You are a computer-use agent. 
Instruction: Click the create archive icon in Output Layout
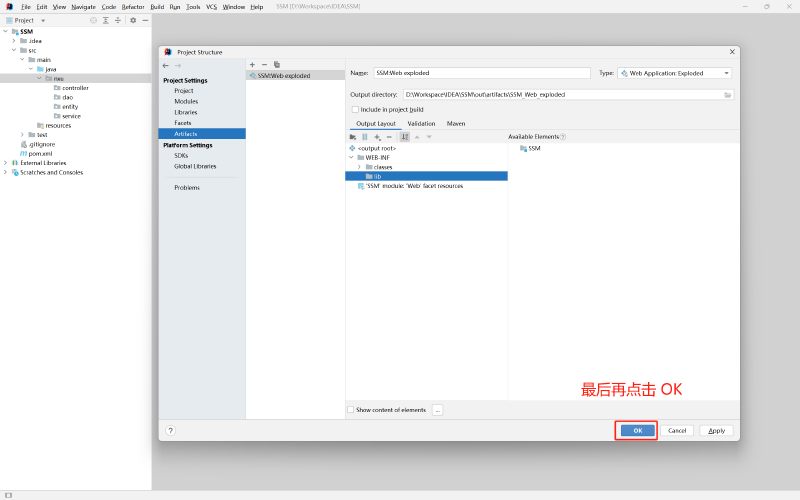(x=365, y=137)
